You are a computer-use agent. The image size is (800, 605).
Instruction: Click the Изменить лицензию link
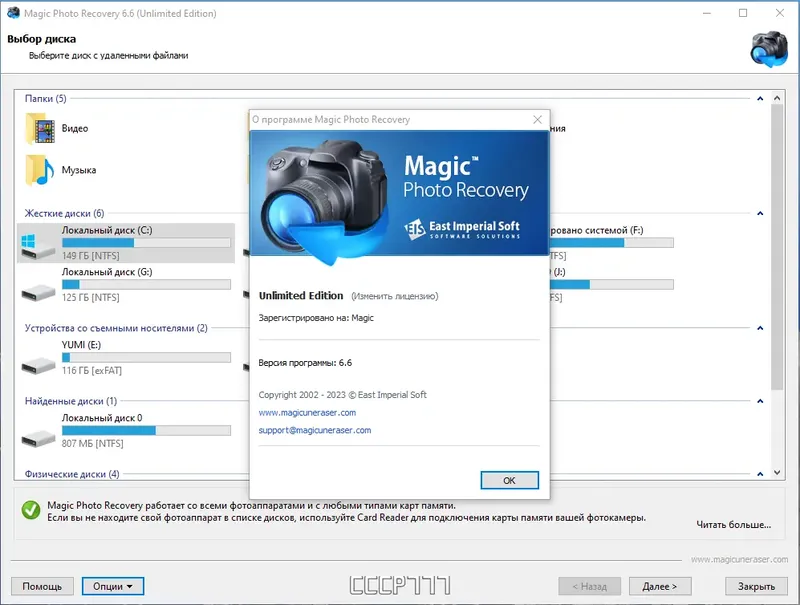point(394,296)
